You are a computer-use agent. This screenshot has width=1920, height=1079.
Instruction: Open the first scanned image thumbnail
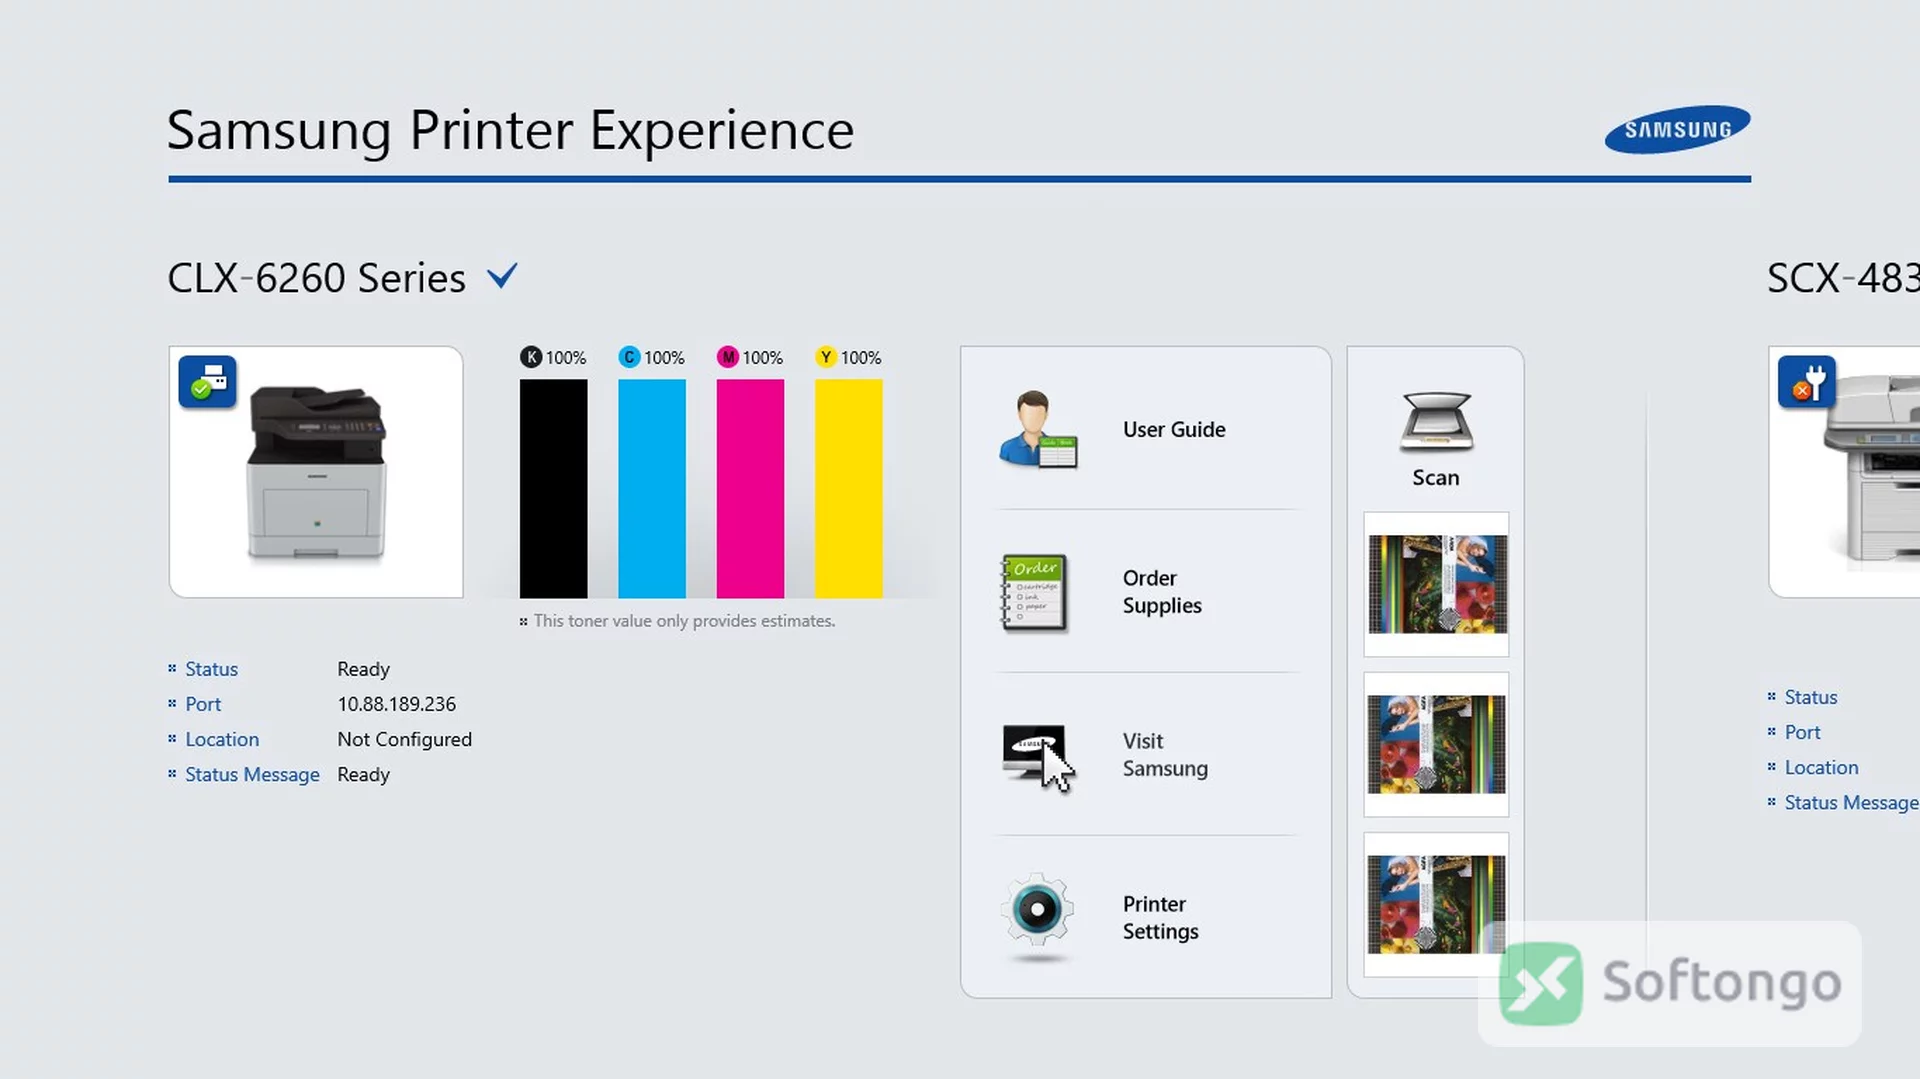tap(1436, 584)
